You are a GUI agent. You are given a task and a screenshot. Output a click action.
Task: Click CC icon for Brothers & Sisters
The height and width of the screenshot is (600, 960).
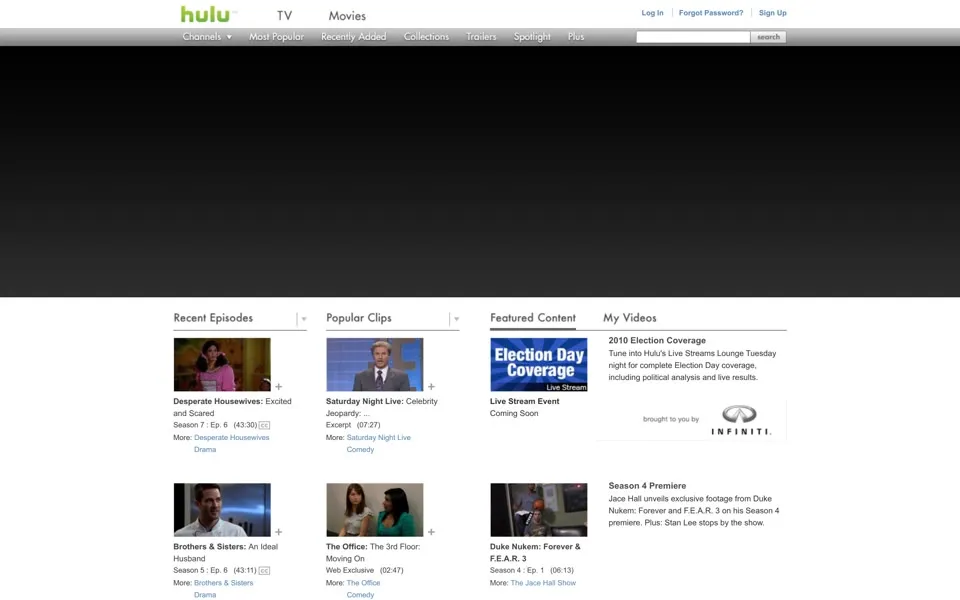click(264, 571)
